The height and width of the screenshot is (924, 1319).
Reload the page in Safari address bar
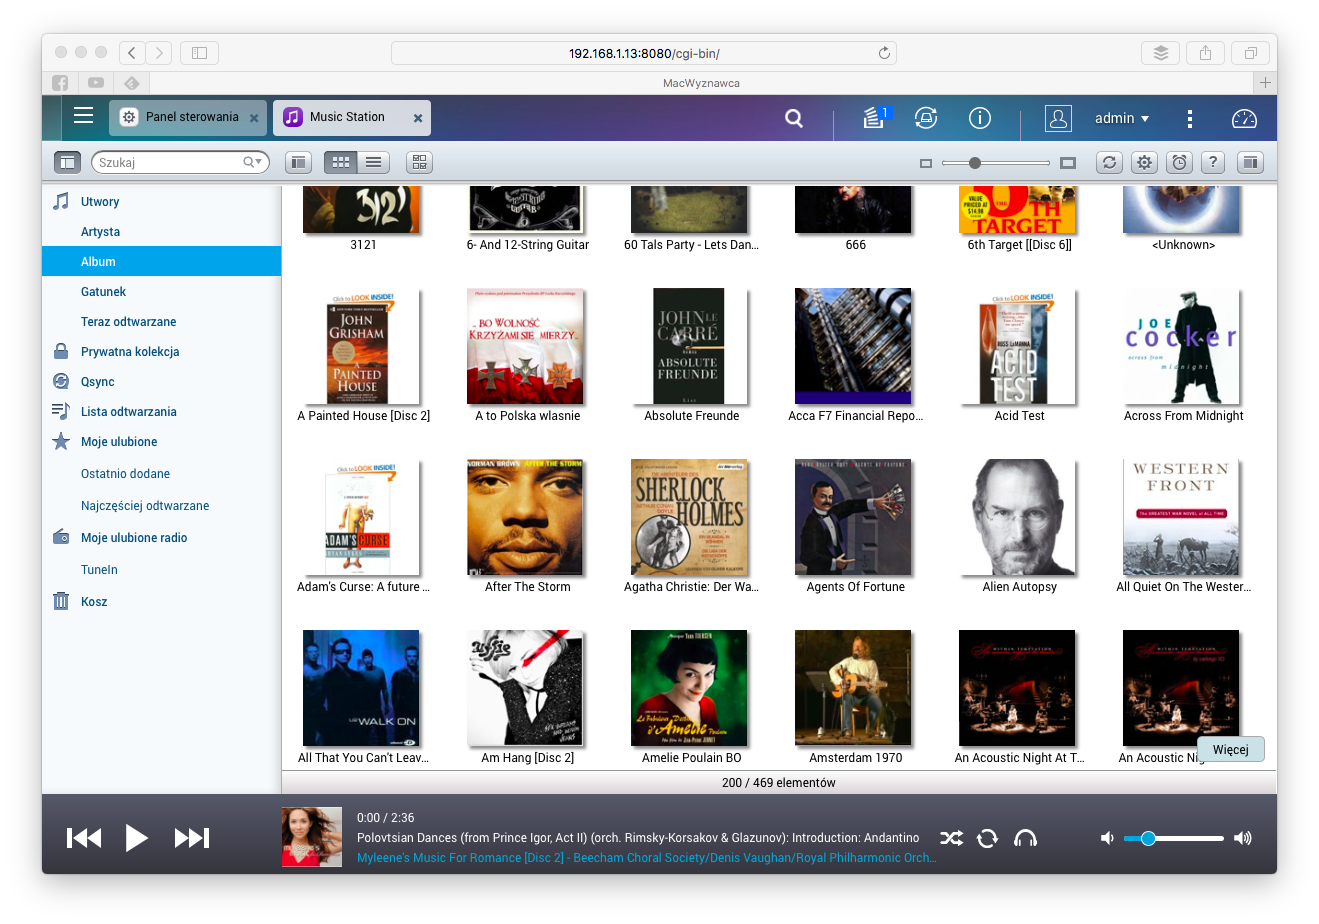[x=884, y=53]
